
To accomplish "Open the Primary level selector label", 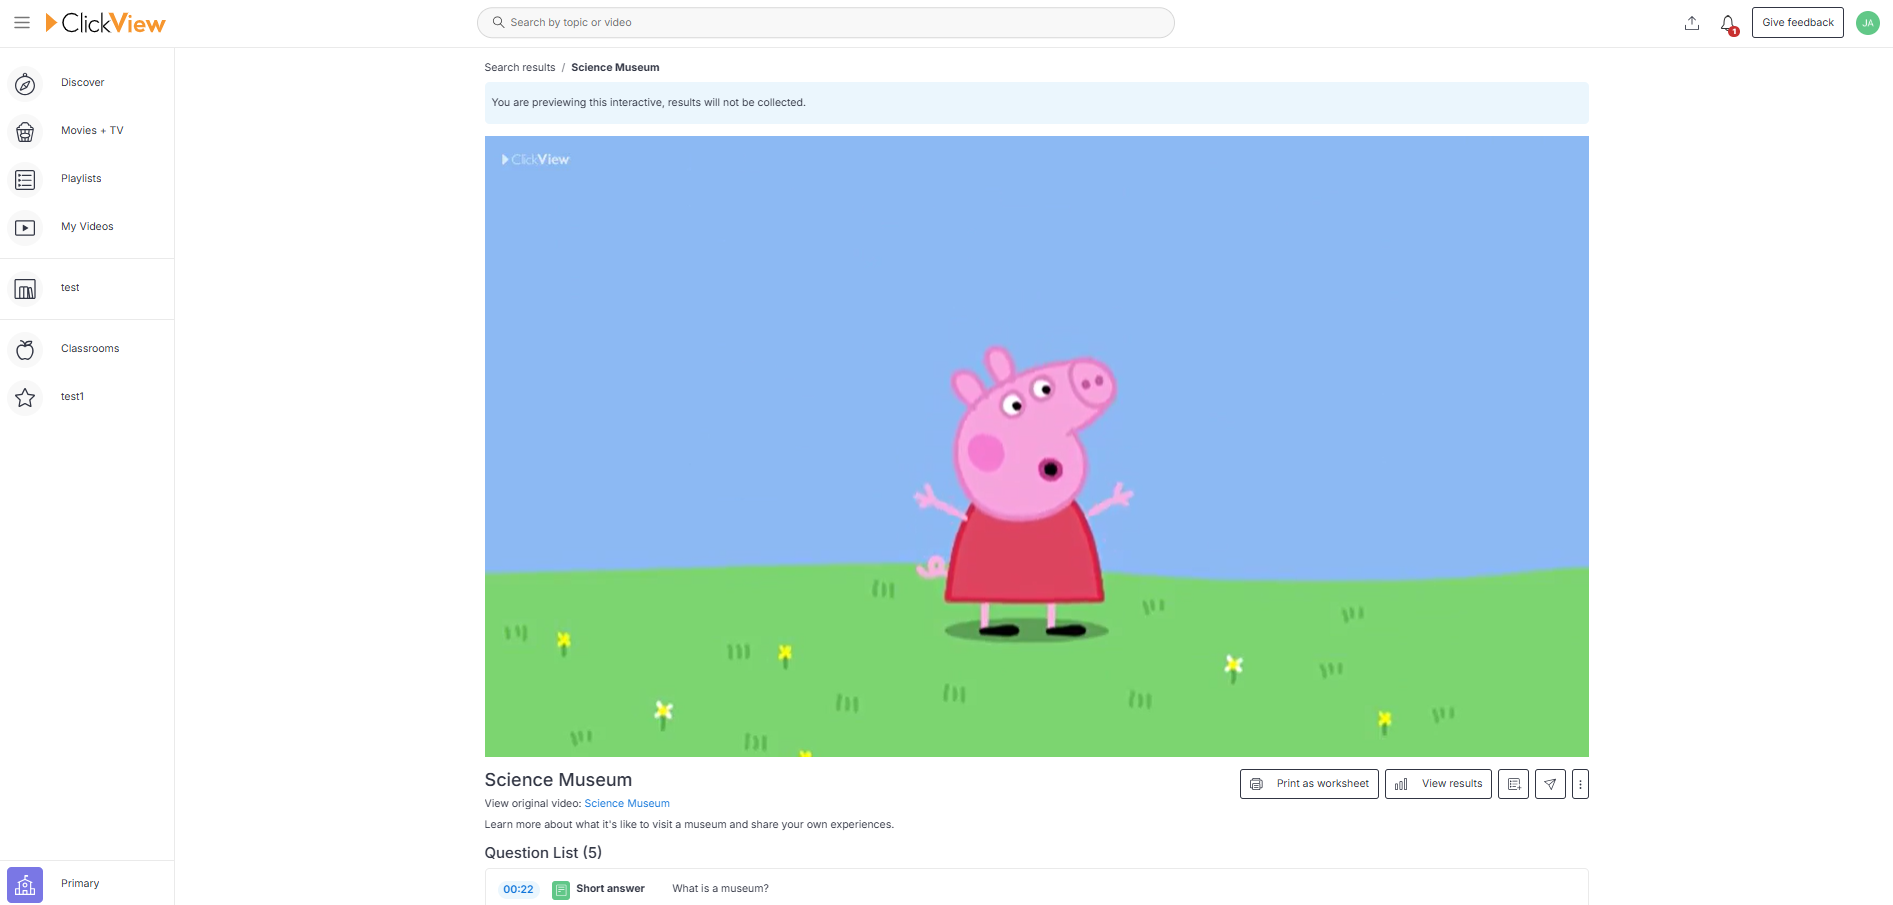I will (x=80, y=884).
